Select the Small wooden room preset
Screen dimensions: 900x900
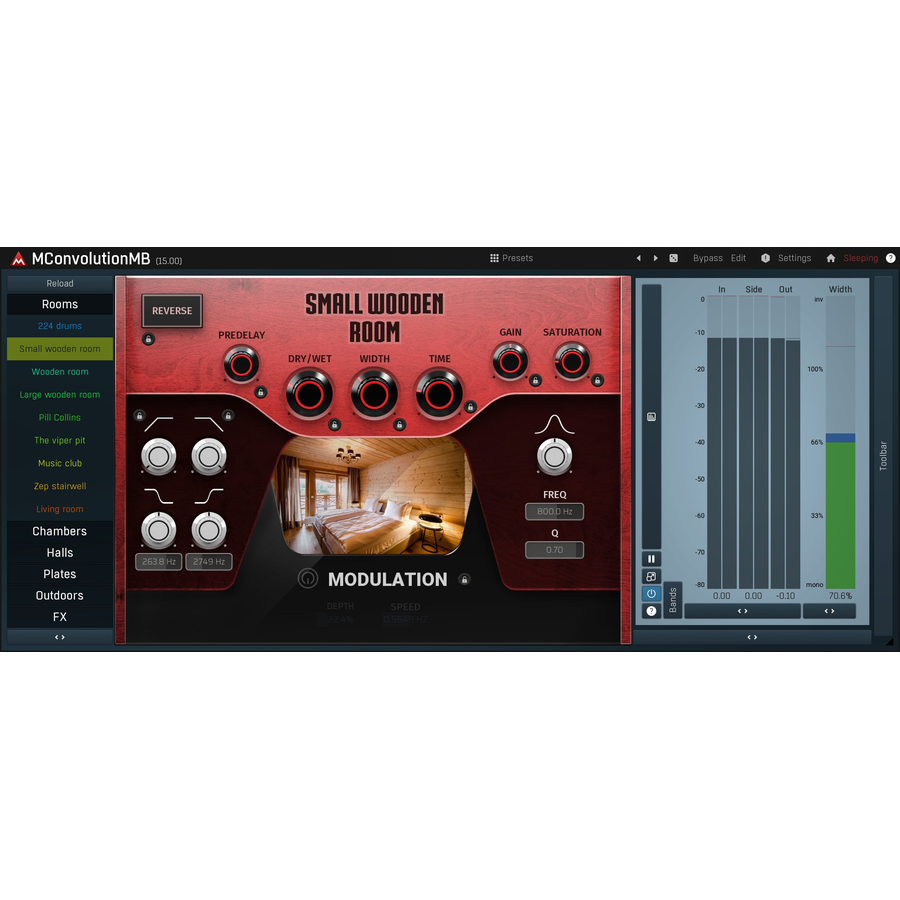pyautogui.click(x=60, y=349)
